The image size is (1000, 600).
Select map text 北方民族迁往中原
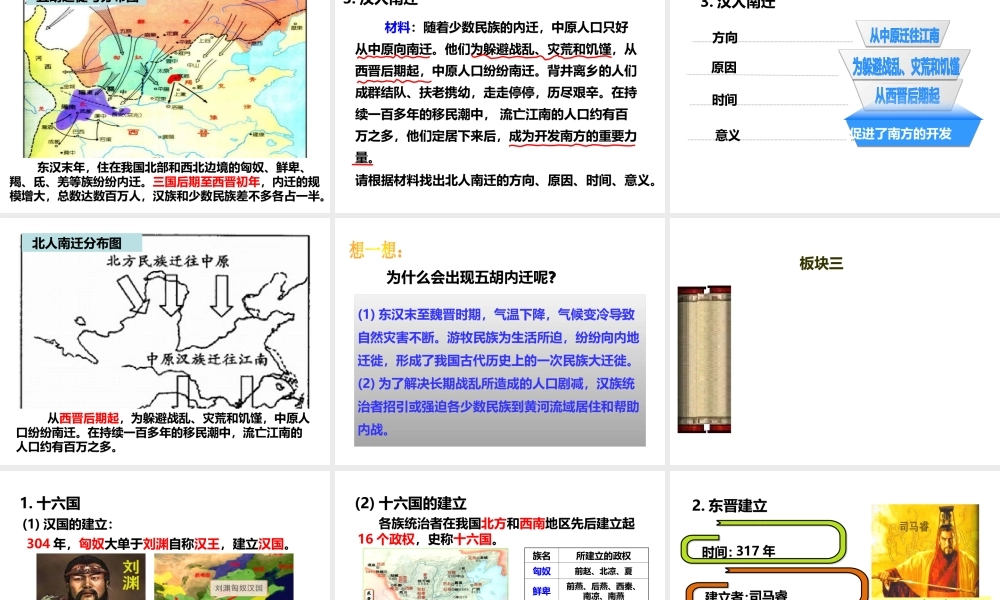(168, 261)
